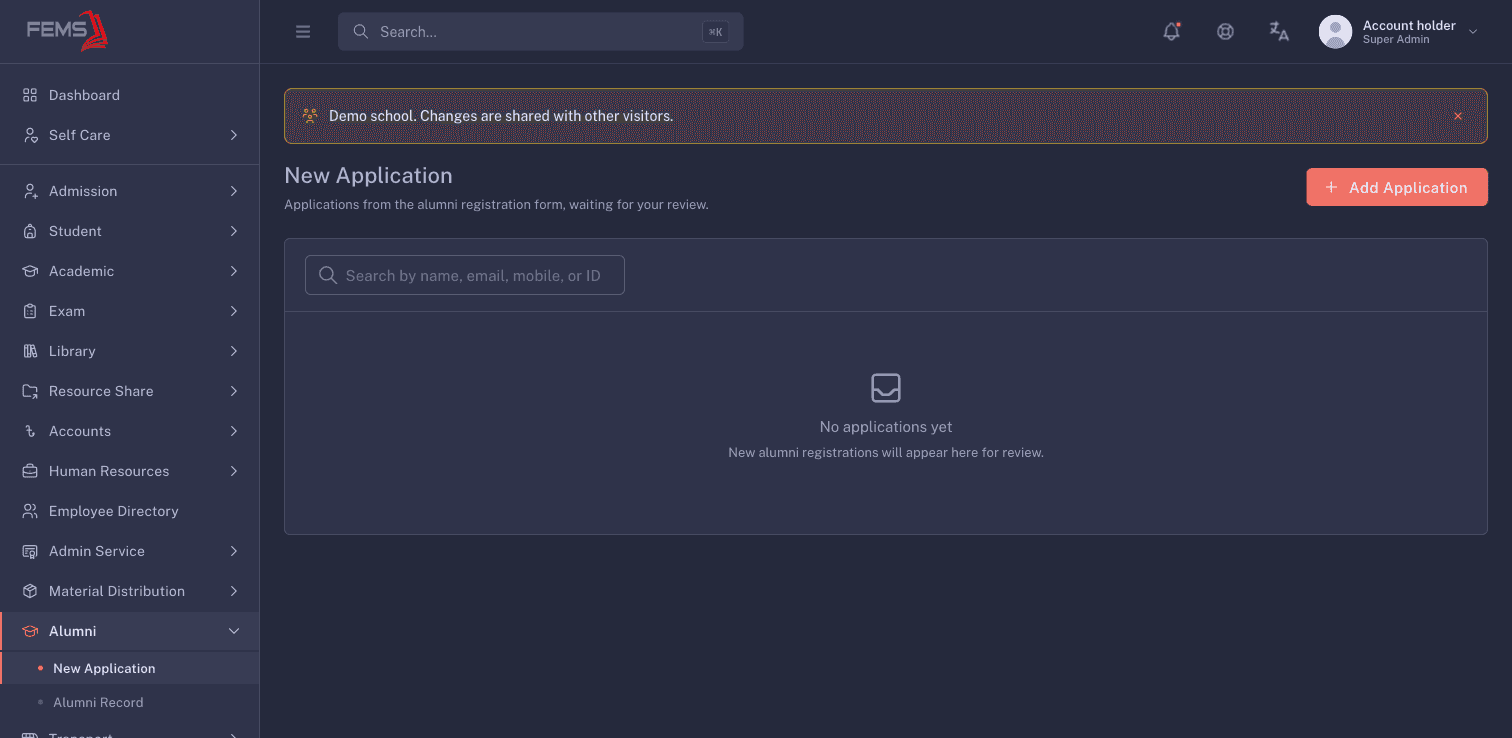Image resolution: width=1512 pixels, height=738 pixels.
Task: Expand the Self Care chevron
Action: [x=234, y=135]
